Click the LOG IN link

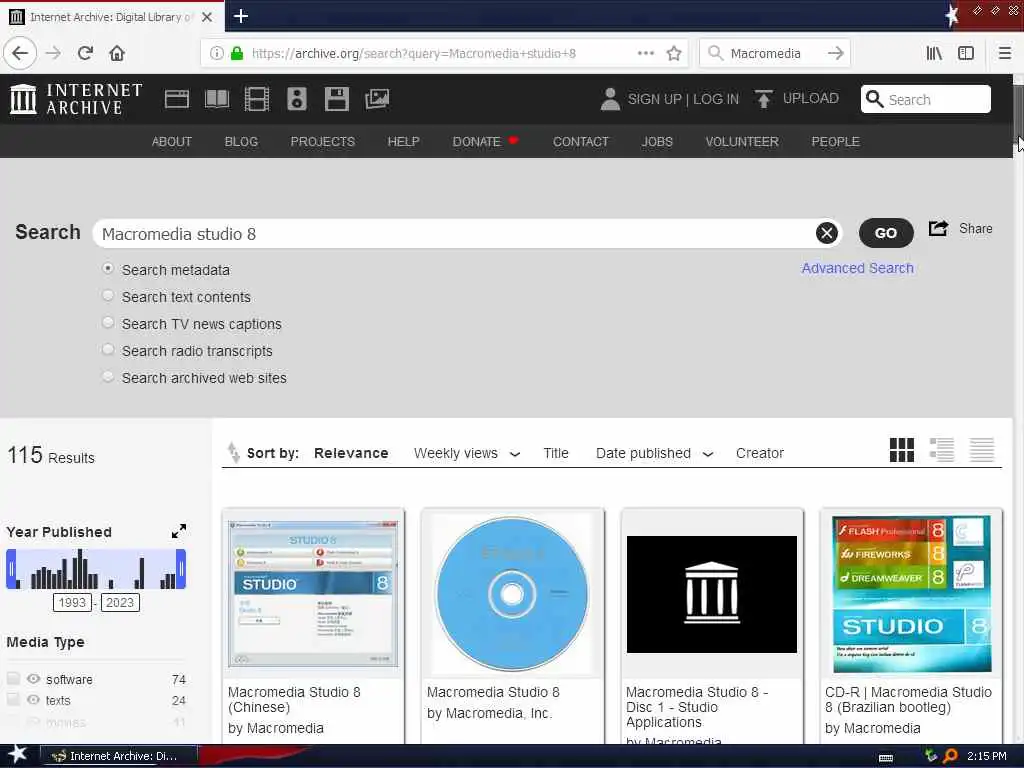(716, 99)
